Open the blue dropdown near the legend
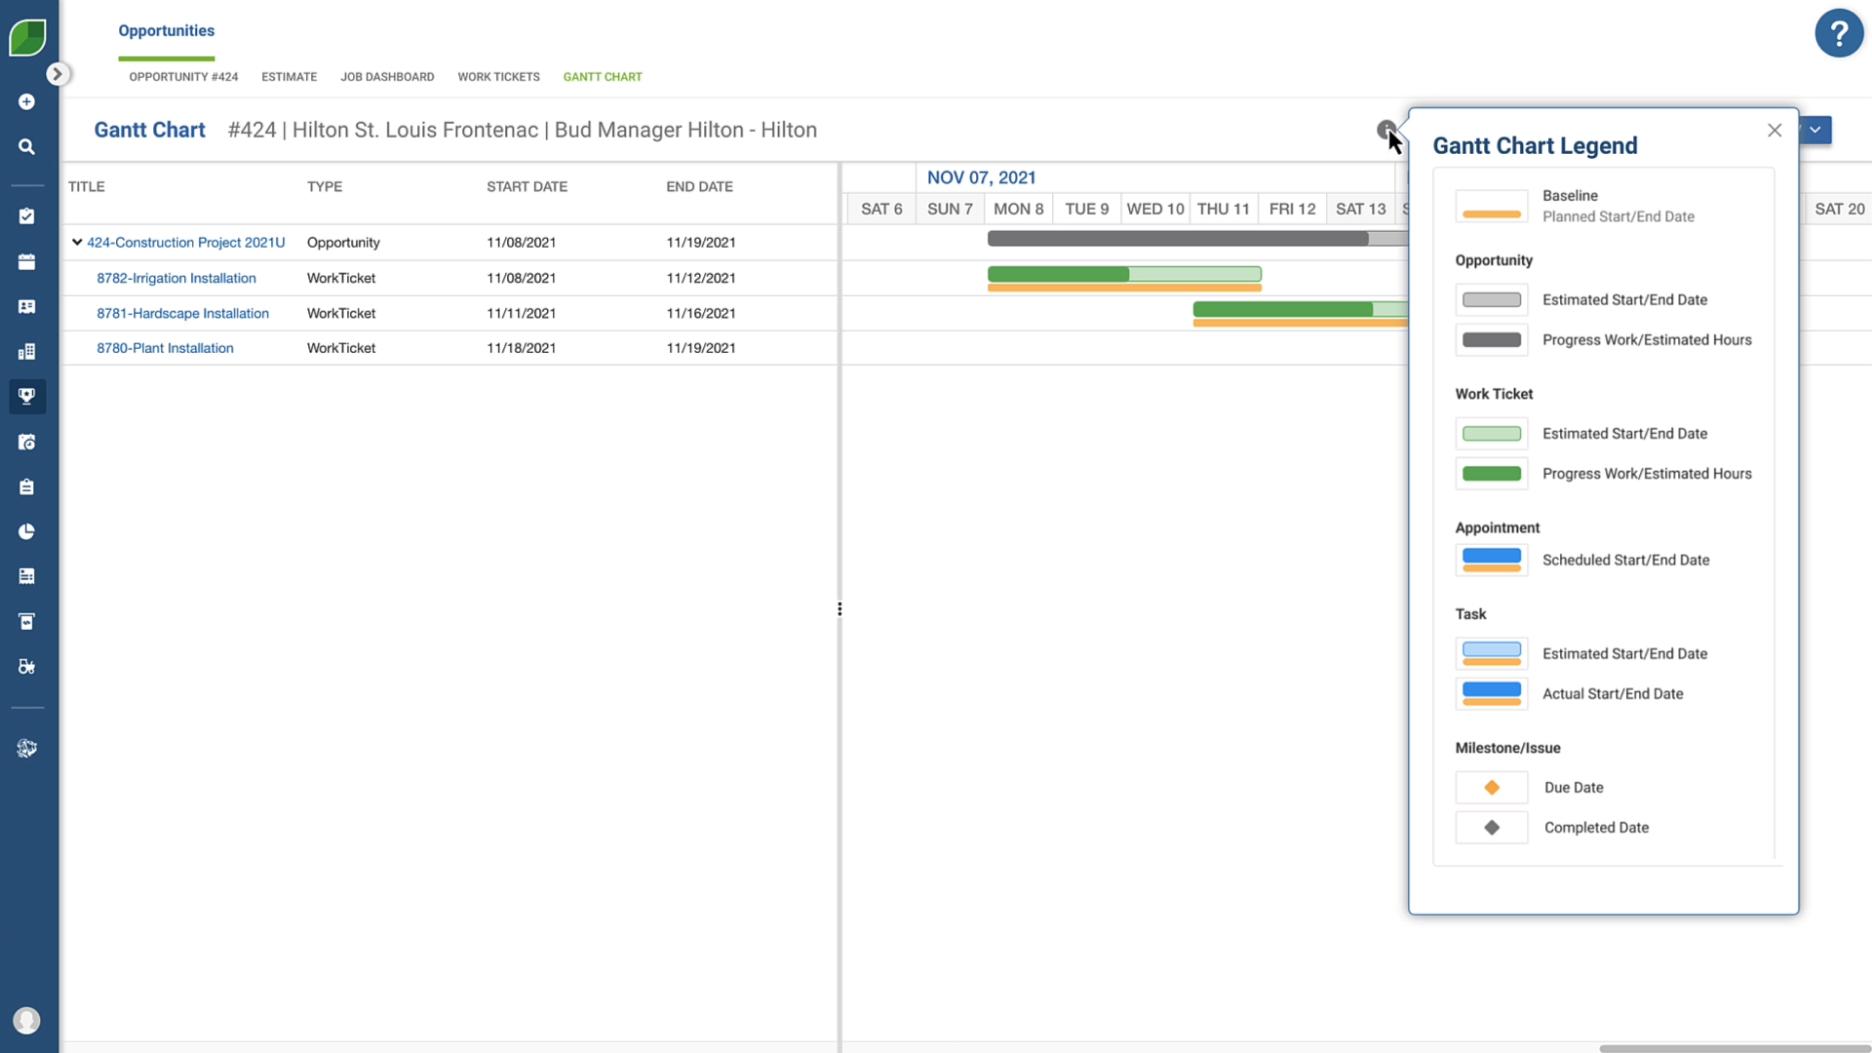The image size is (1872, 1053). (x=1817, y=130)
